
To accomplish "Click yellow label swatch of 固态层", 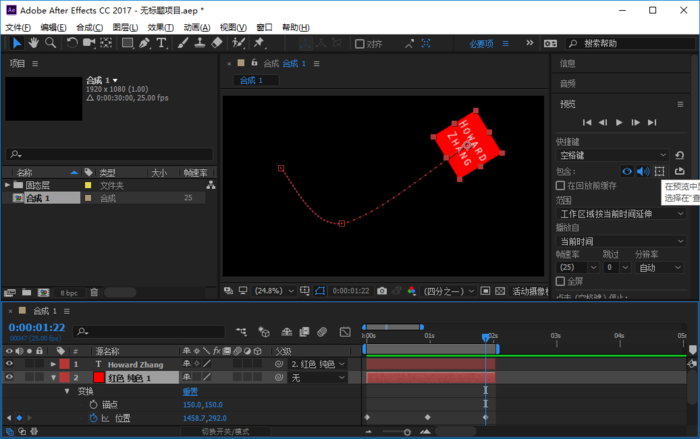I will point(88,185).
